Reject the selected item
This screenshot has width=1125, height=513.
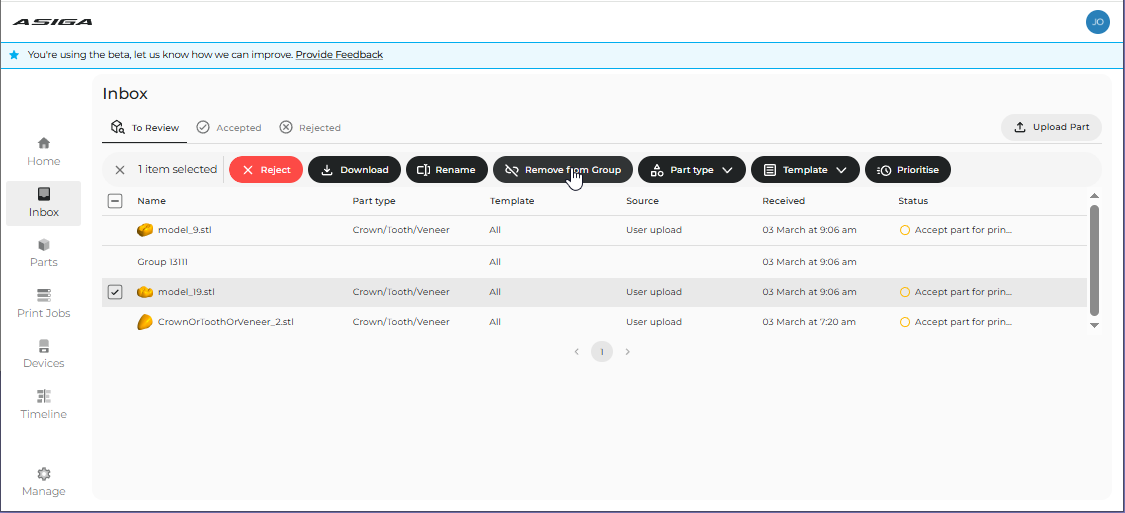tap(266, 170)
